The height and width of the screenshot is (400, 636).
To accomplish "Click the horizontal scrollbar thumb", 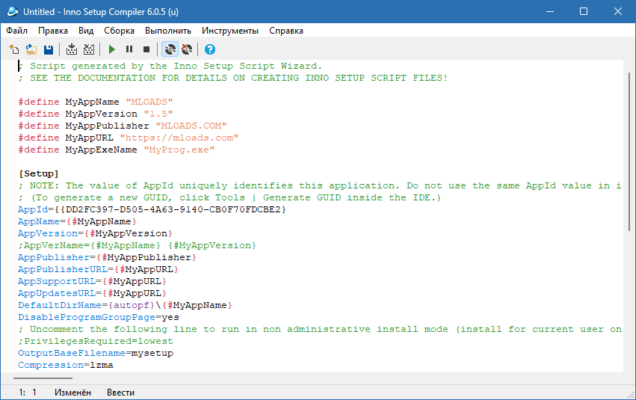I will click(43, 378).
